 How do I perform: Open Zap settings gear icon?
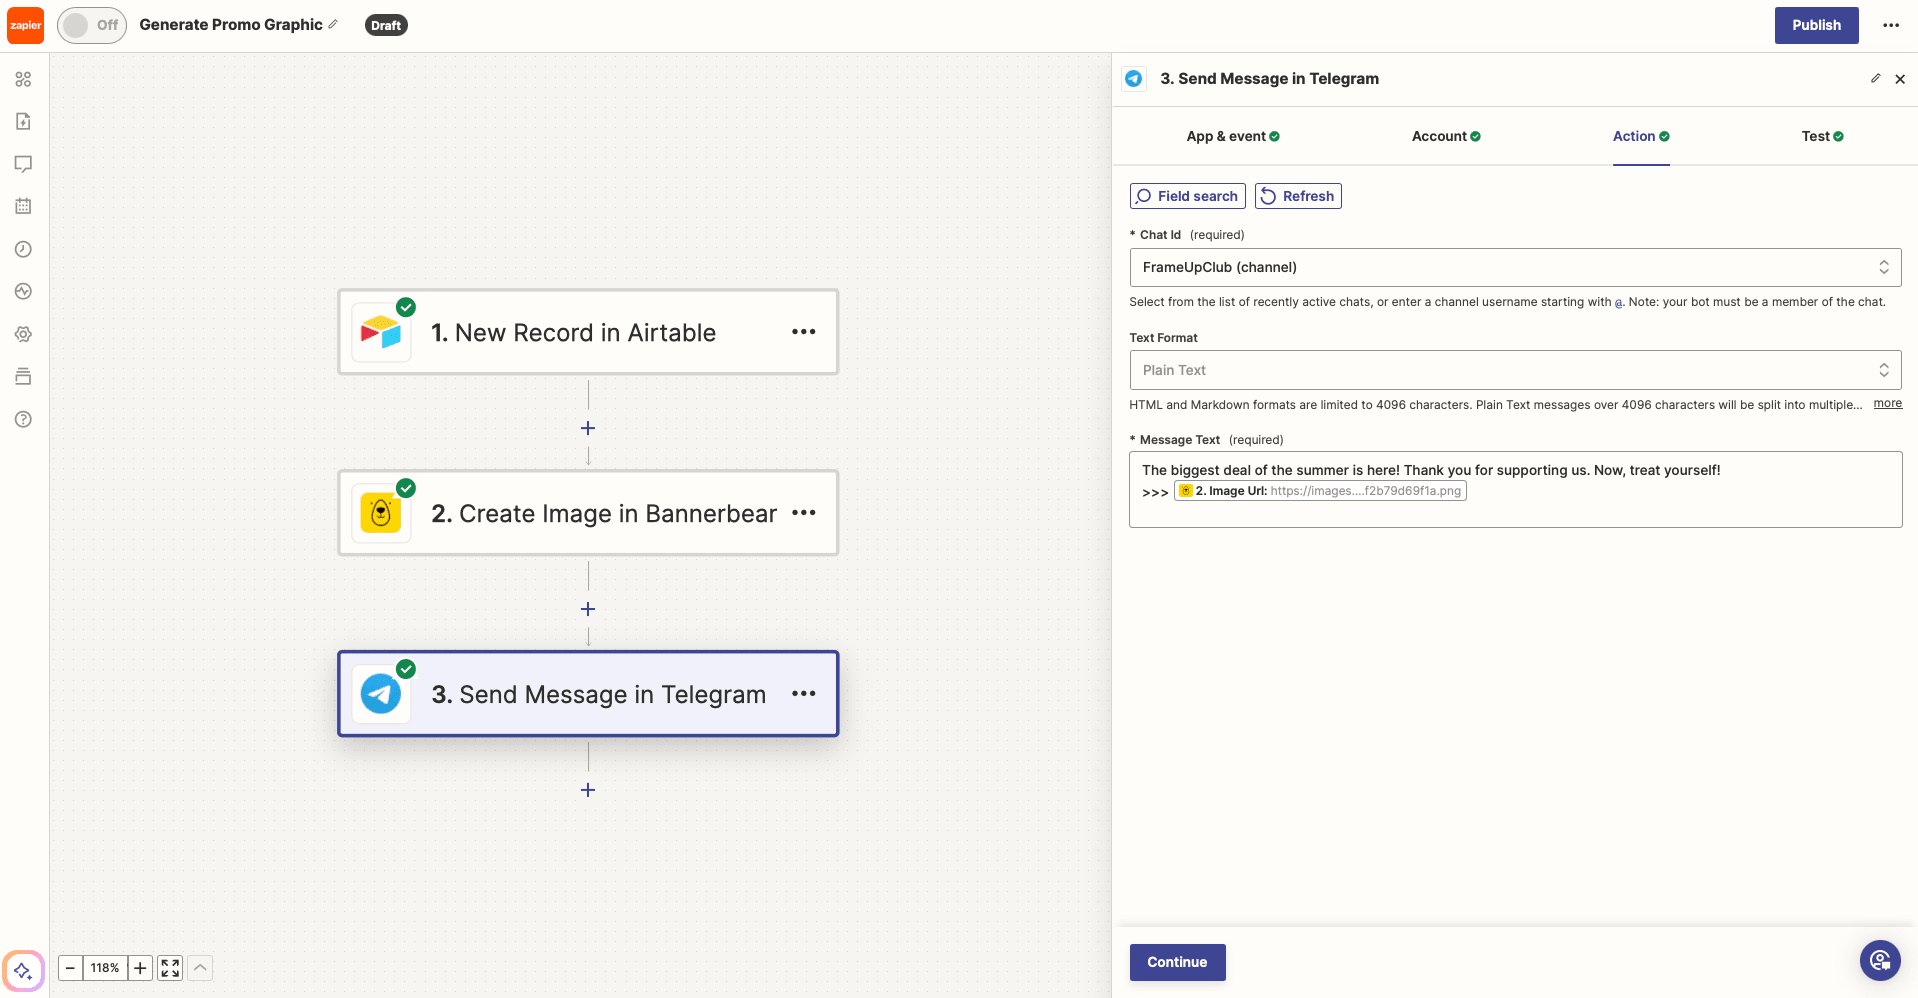(x=24, y=334)
